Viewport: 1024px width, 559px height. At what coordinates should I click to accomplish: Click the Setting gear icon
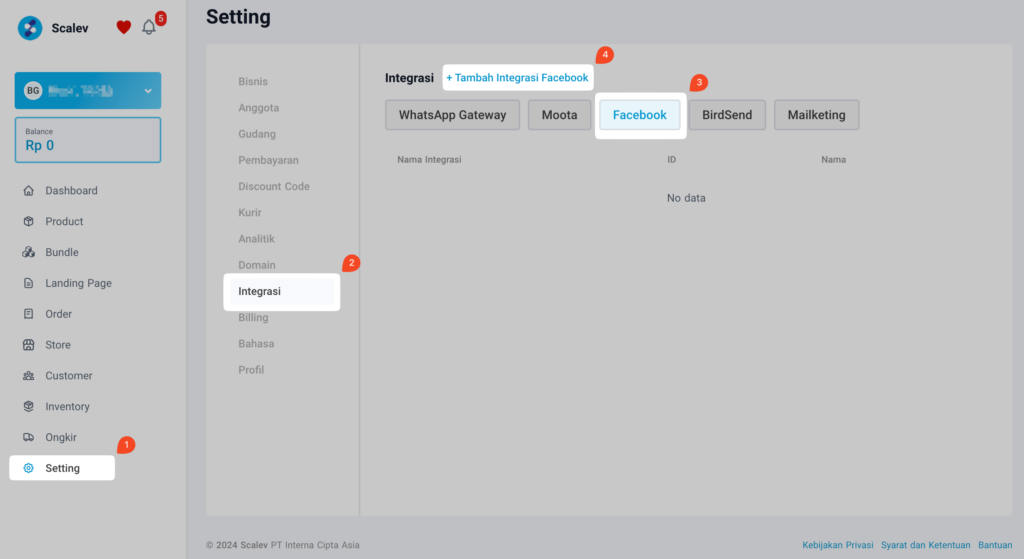[28, 468]
